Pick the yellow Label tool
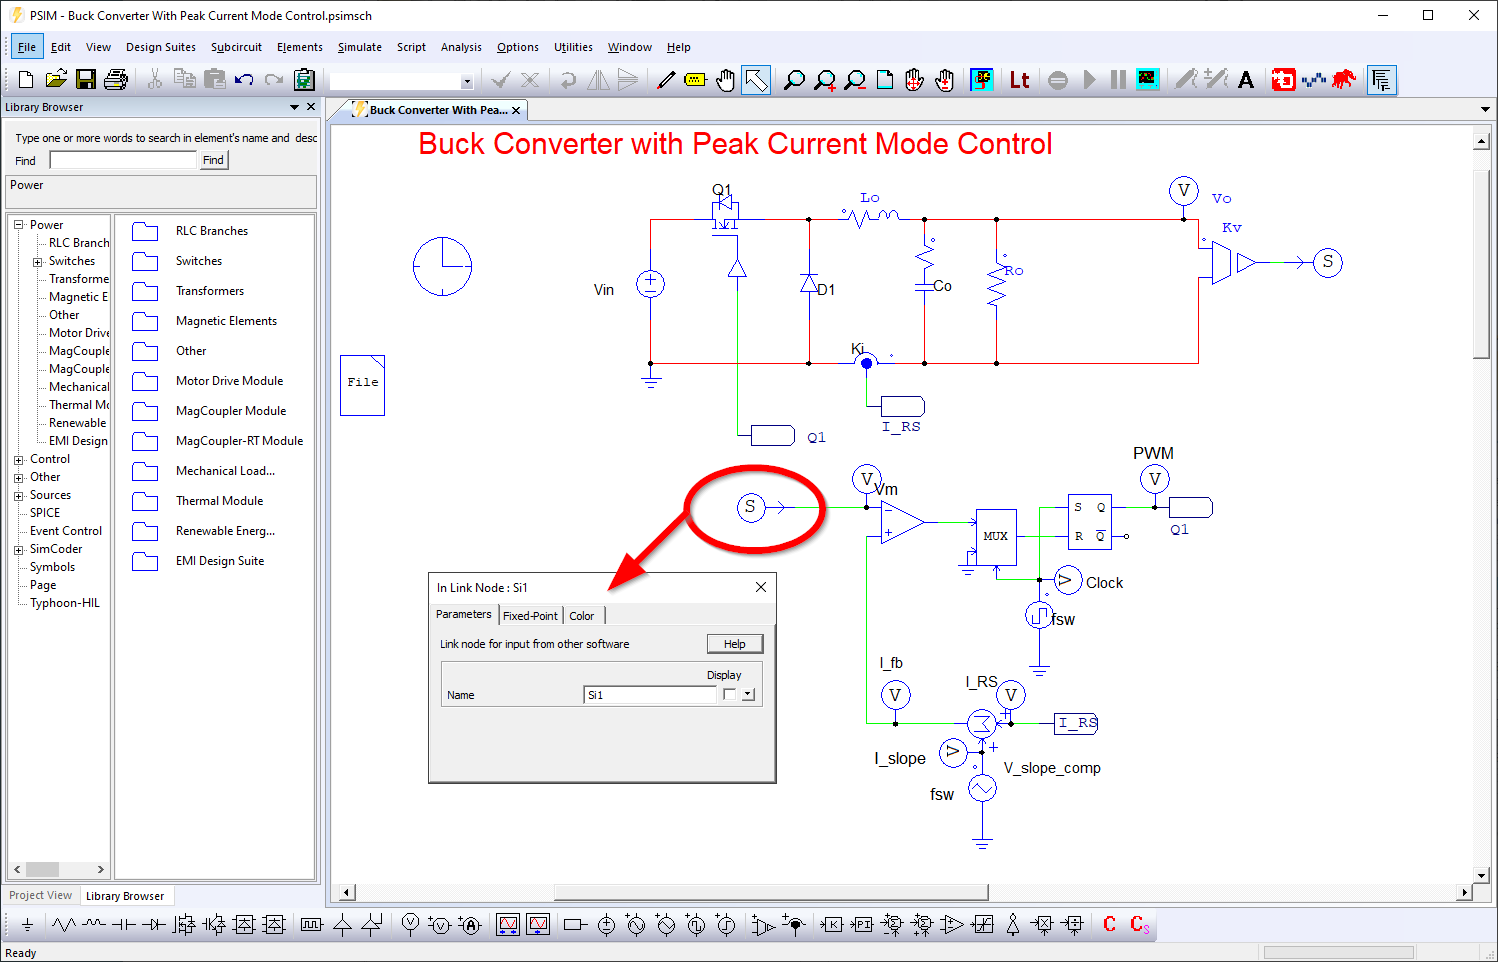The width and height of the screenshot is (1498, 962). point(695,80)
